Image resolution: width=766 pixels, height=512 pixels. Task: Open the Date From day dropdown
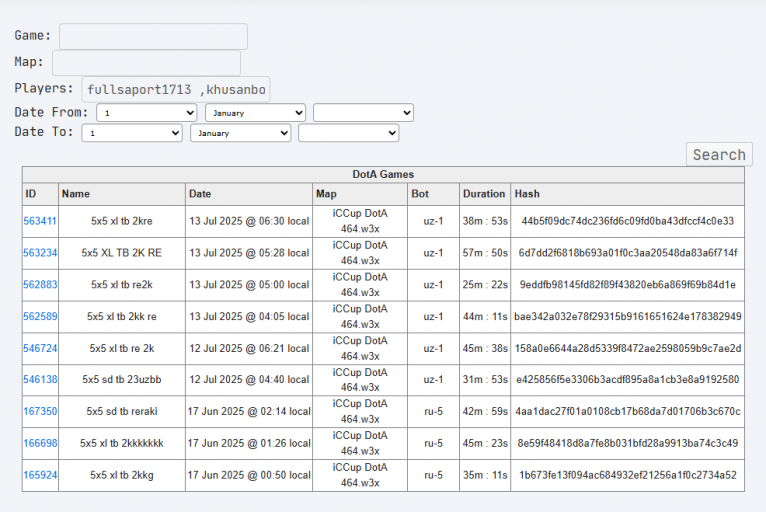(147, 113)
